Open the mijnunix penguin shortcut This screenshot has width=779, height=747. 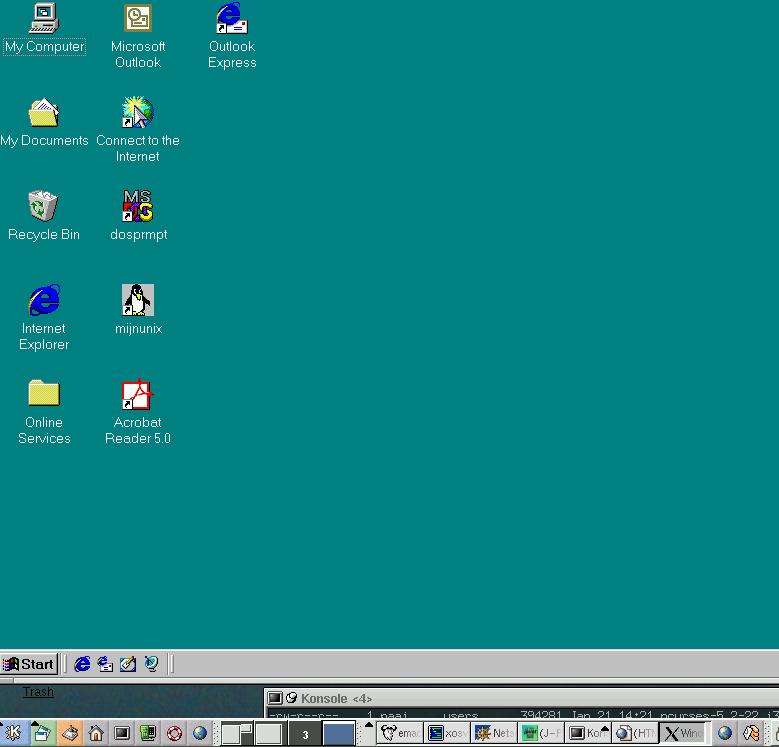coord(138,301)
